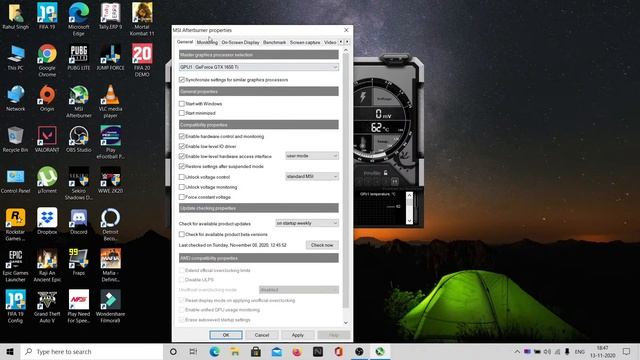Viewport: 640px width, 360px height.
Task: Open the user mode dropdown
Action: (312, 156)
